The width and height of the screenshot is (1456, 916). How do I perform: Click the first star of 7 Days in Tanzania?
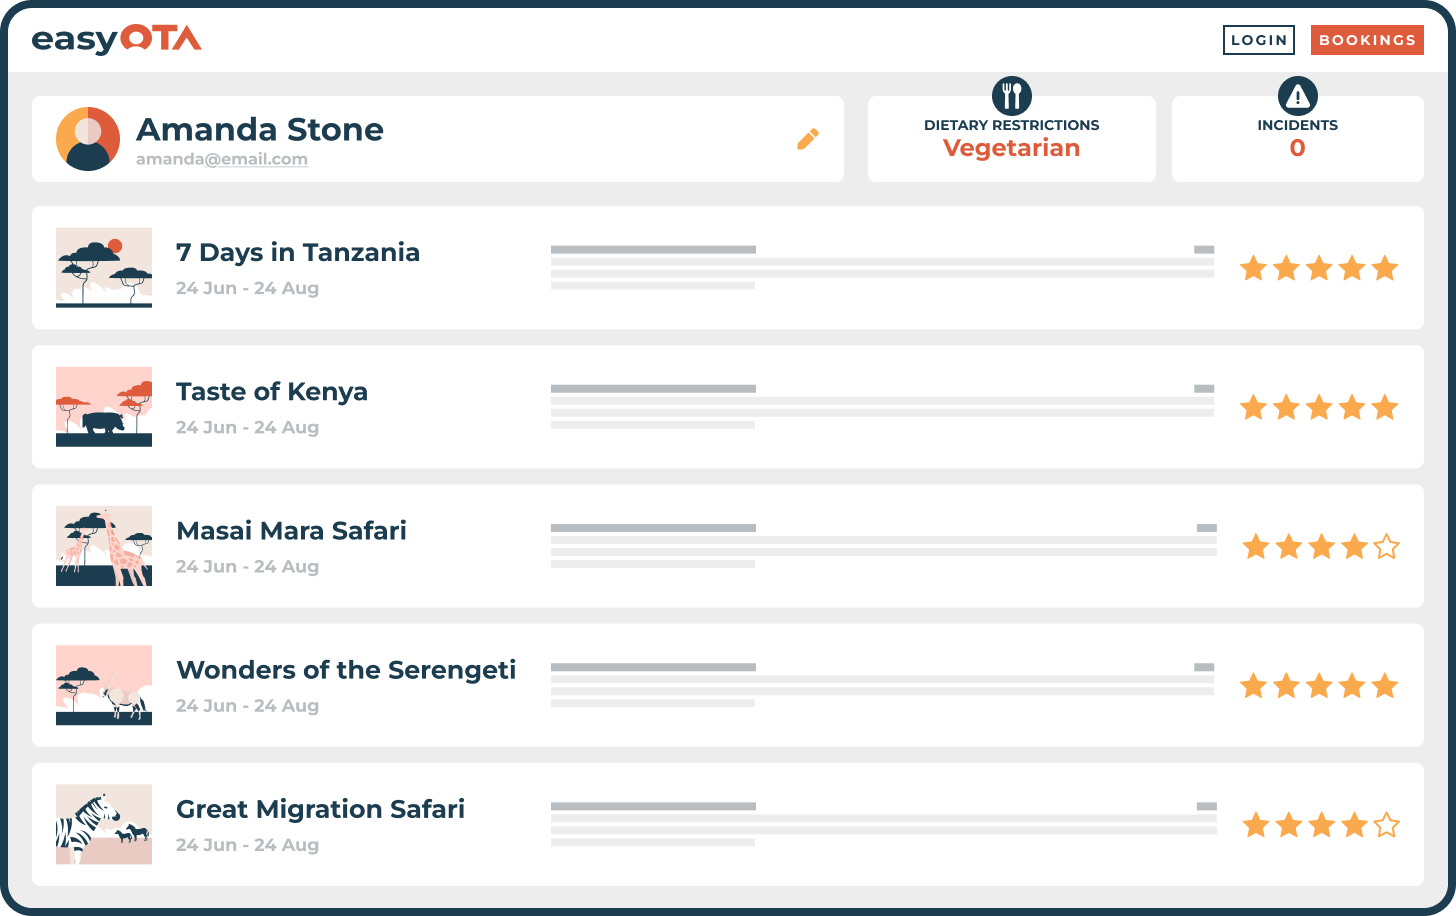click(1254, 268)
